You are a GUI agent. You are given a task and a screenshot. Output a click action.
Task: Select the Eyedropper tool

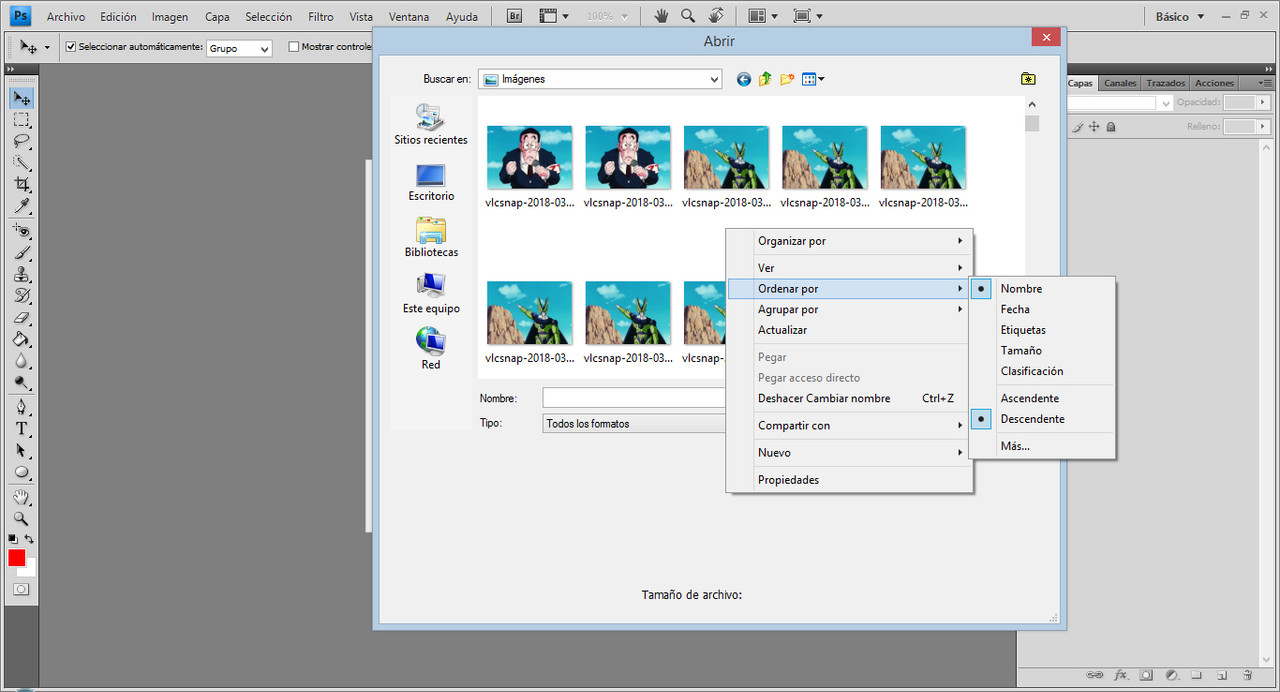coord(21,206)
